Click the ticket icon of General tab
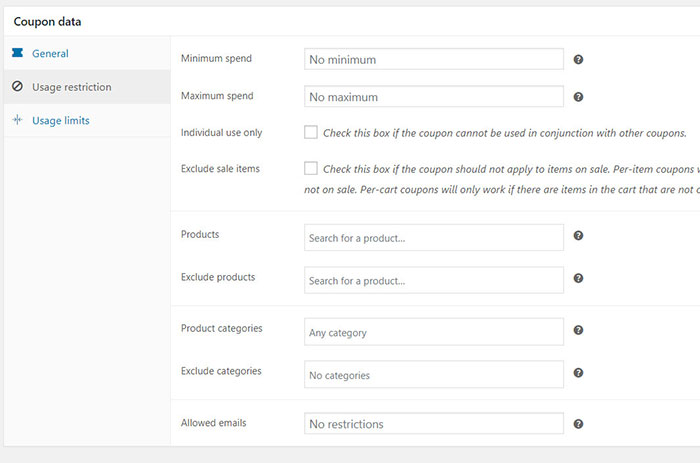This screenshot has height=463, width=700. 17,53
